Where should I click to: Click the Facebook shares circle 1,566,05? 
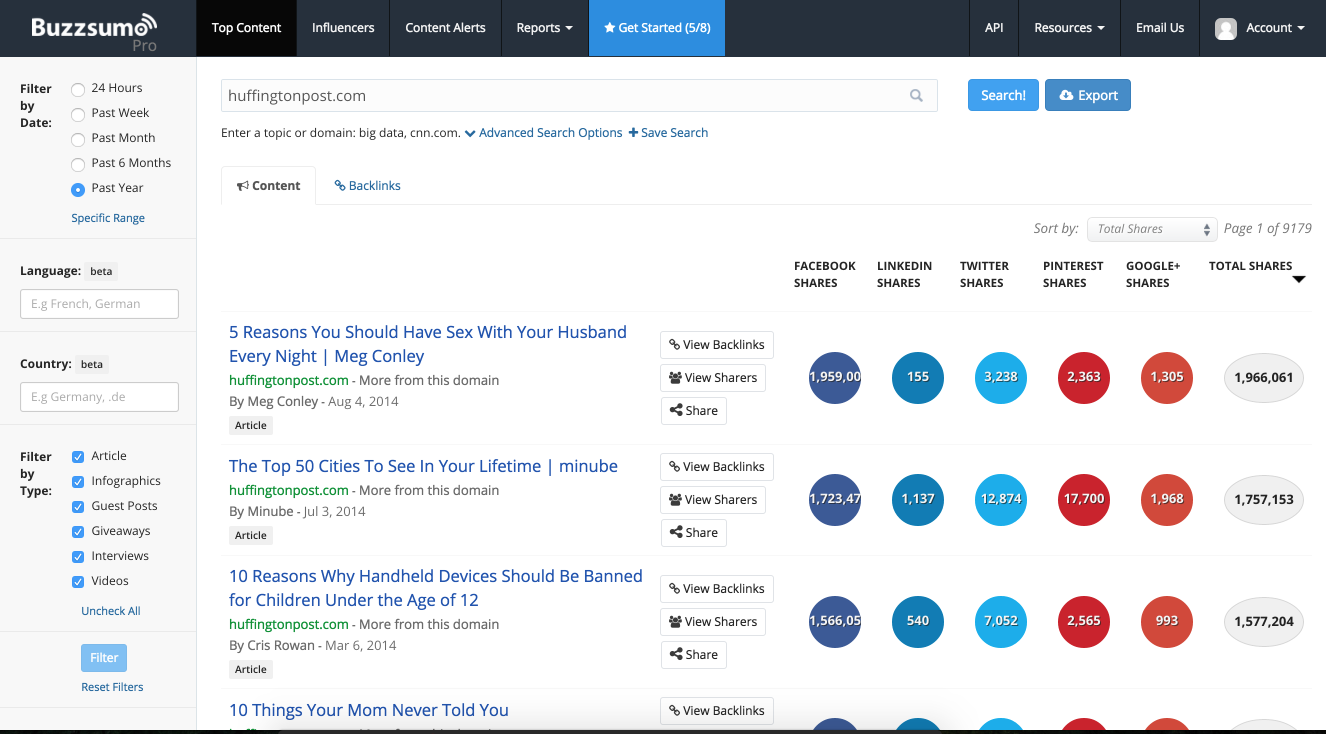(835, 621)
